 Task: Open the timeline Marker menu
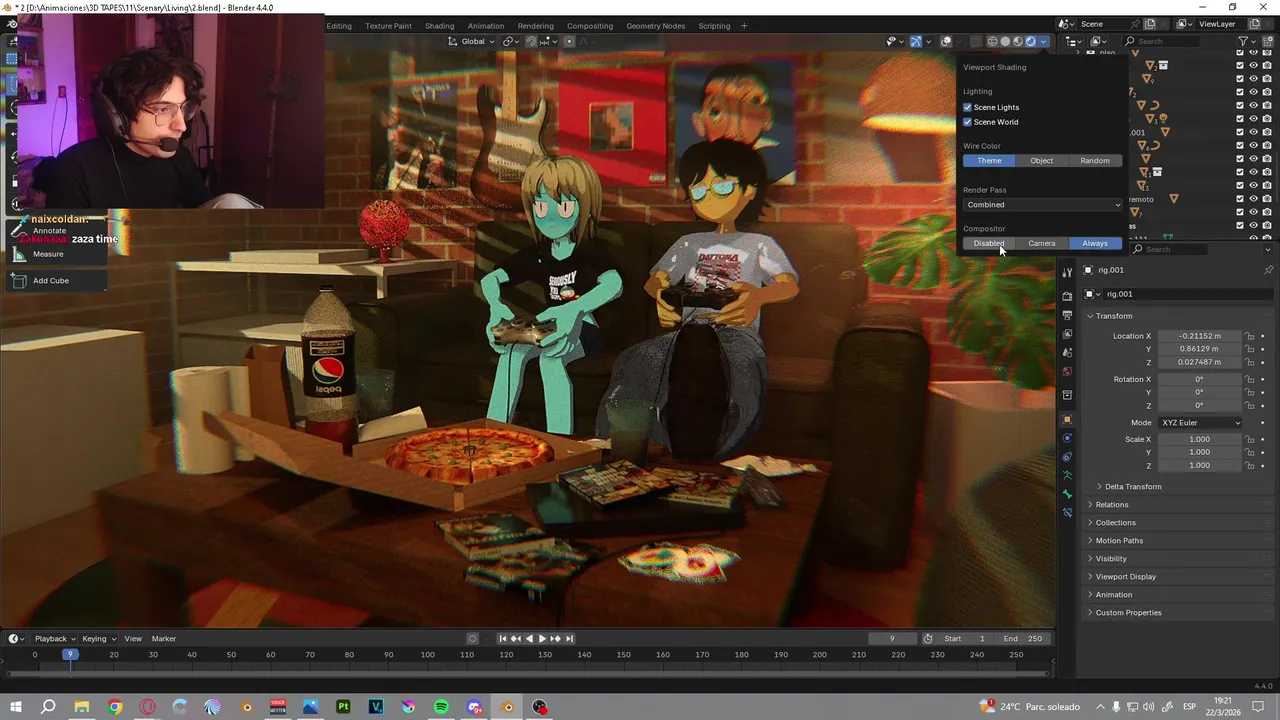click(x=164, y=639)
